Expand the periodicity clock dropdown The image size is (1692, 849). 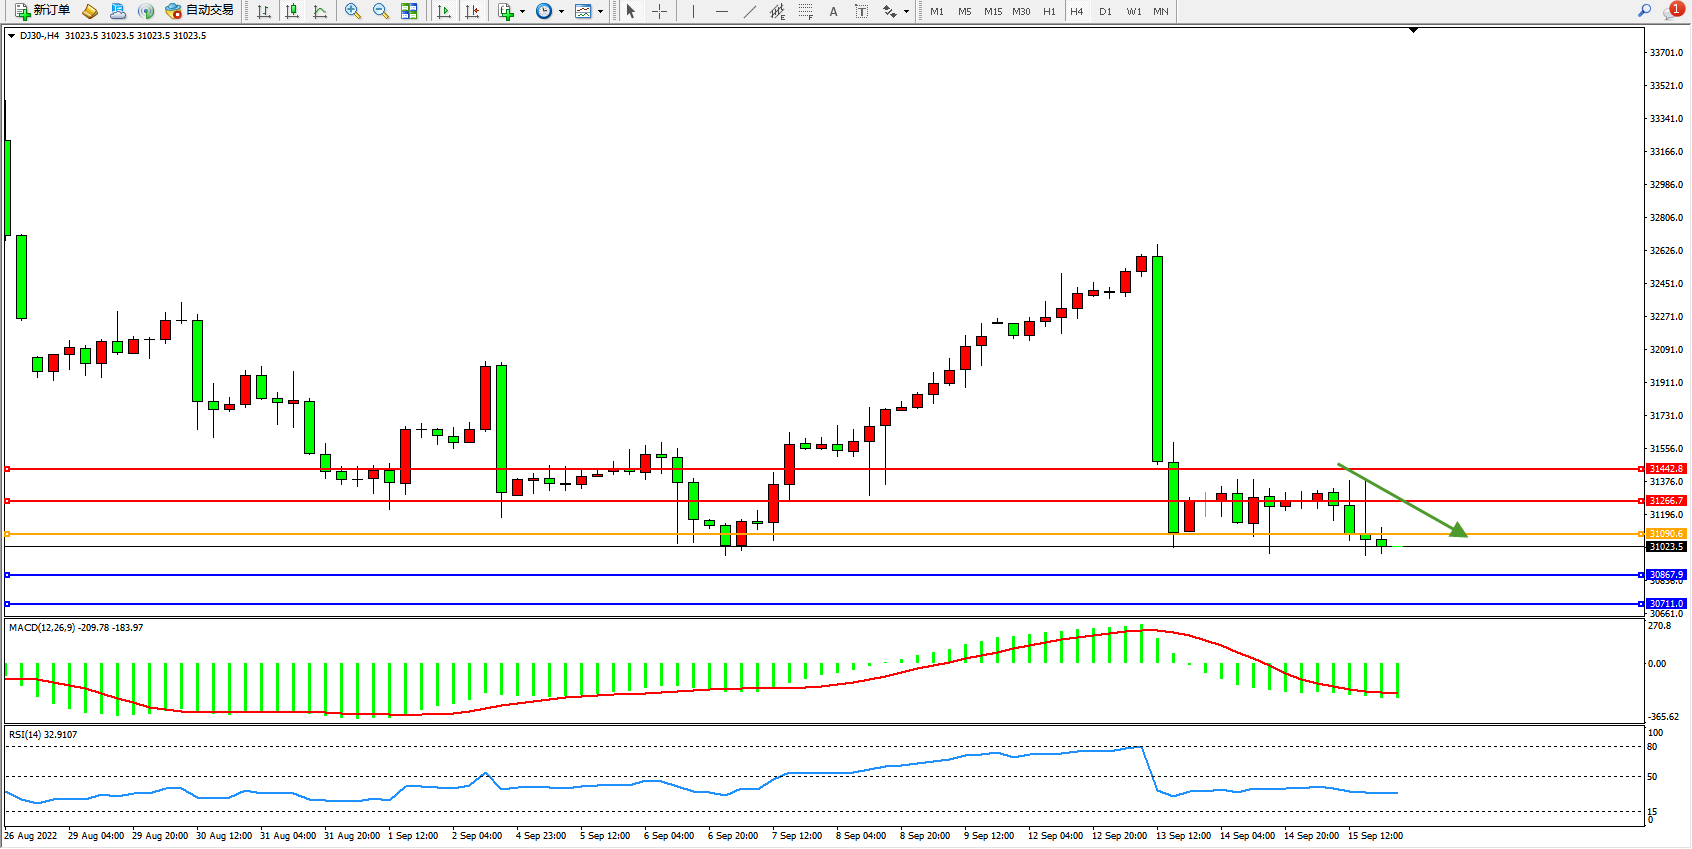click(561, 11)
